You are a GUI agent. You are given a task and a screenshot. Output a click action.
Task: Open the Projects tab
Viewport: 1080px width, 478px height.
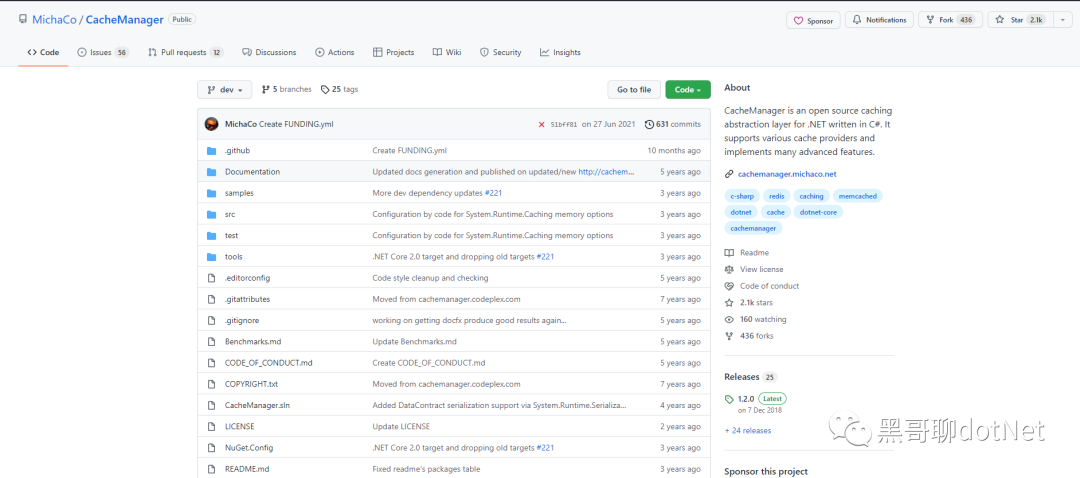tap(393, 52)
